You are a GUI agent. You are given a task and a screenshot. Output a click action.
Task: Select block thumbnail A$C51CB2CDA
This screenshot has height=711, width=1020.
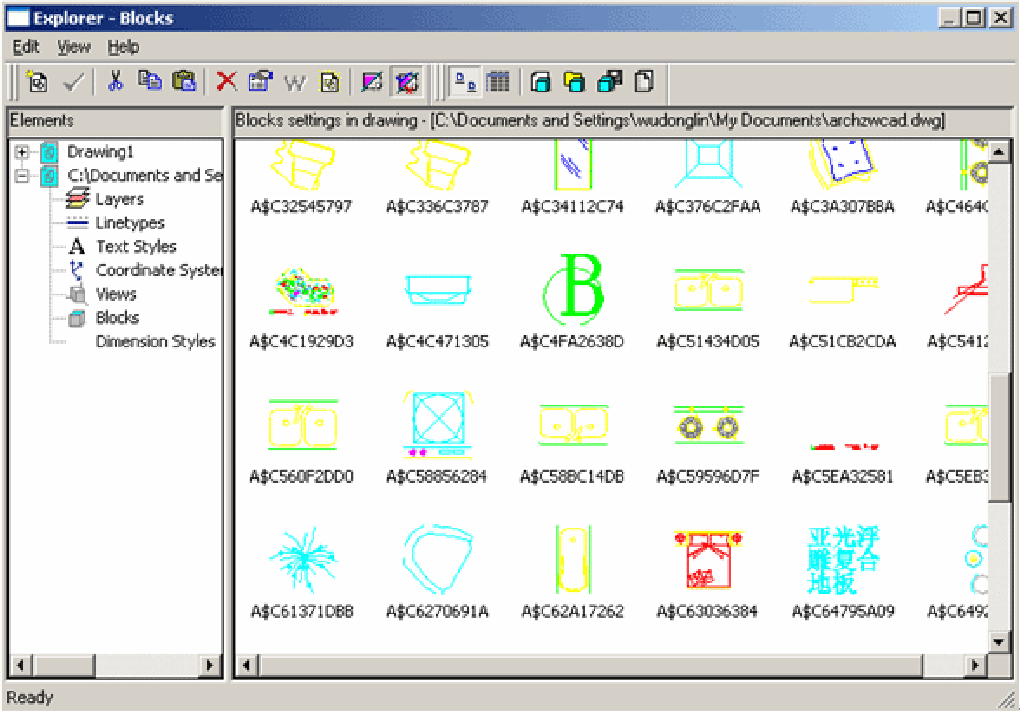click(843, 289)
